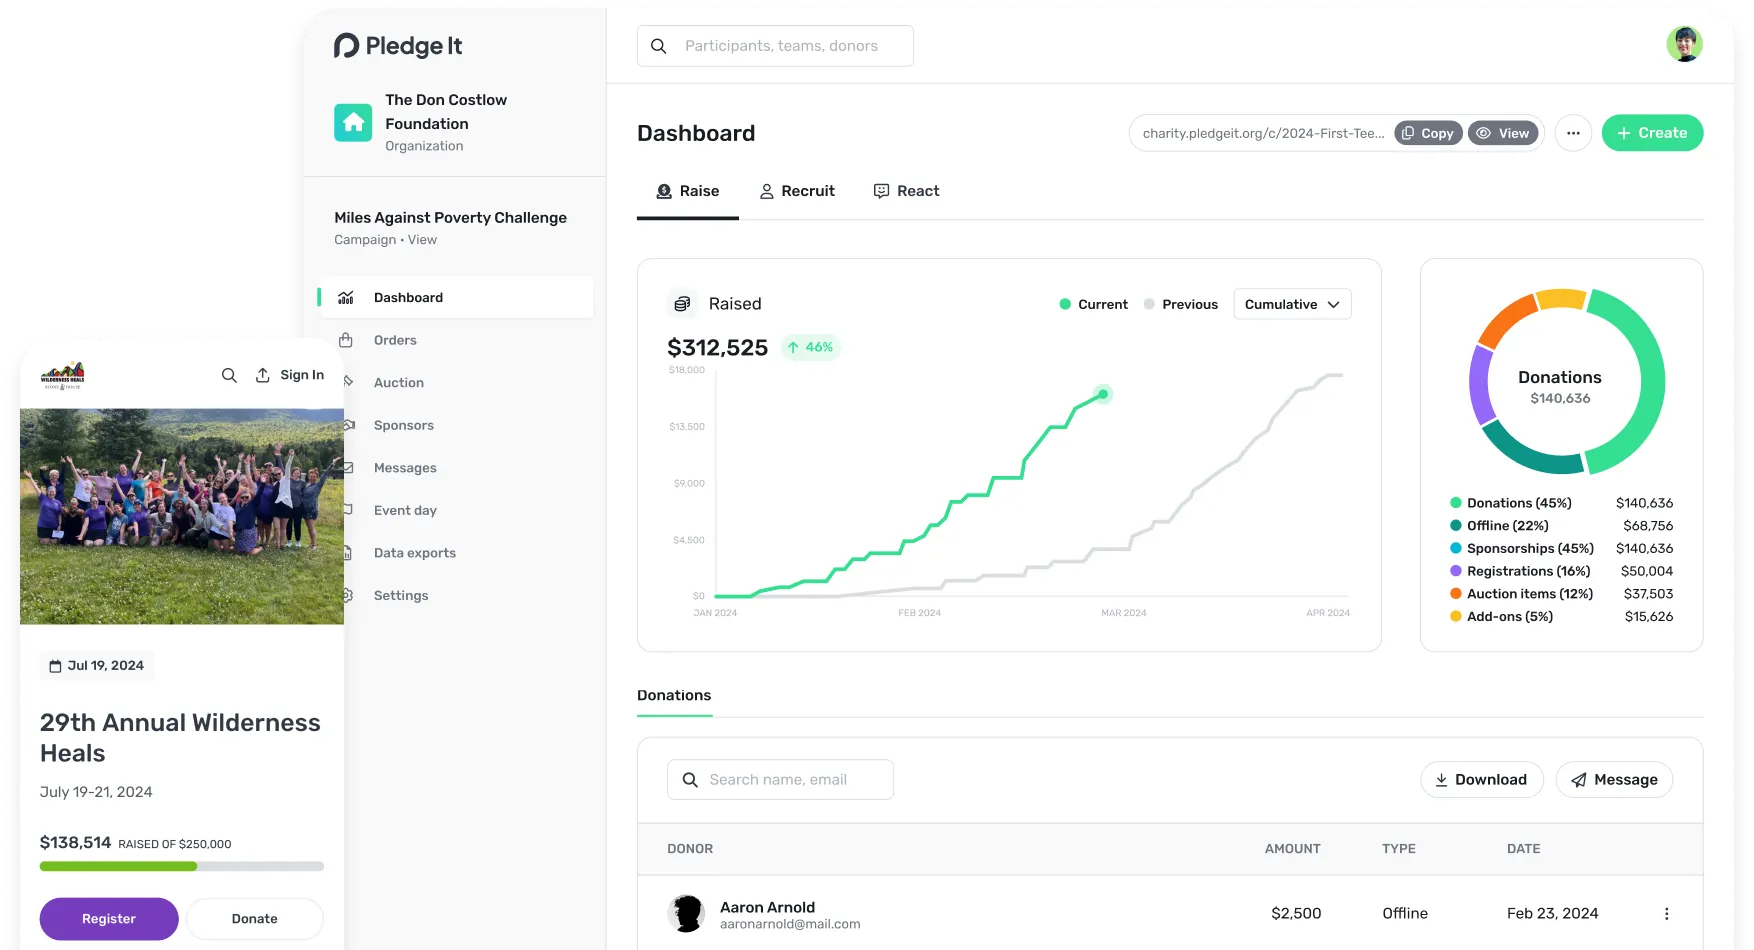Screen dimensions: 1754x950
Task: Select the Orders sidebar icon
Action: (347, 340)
